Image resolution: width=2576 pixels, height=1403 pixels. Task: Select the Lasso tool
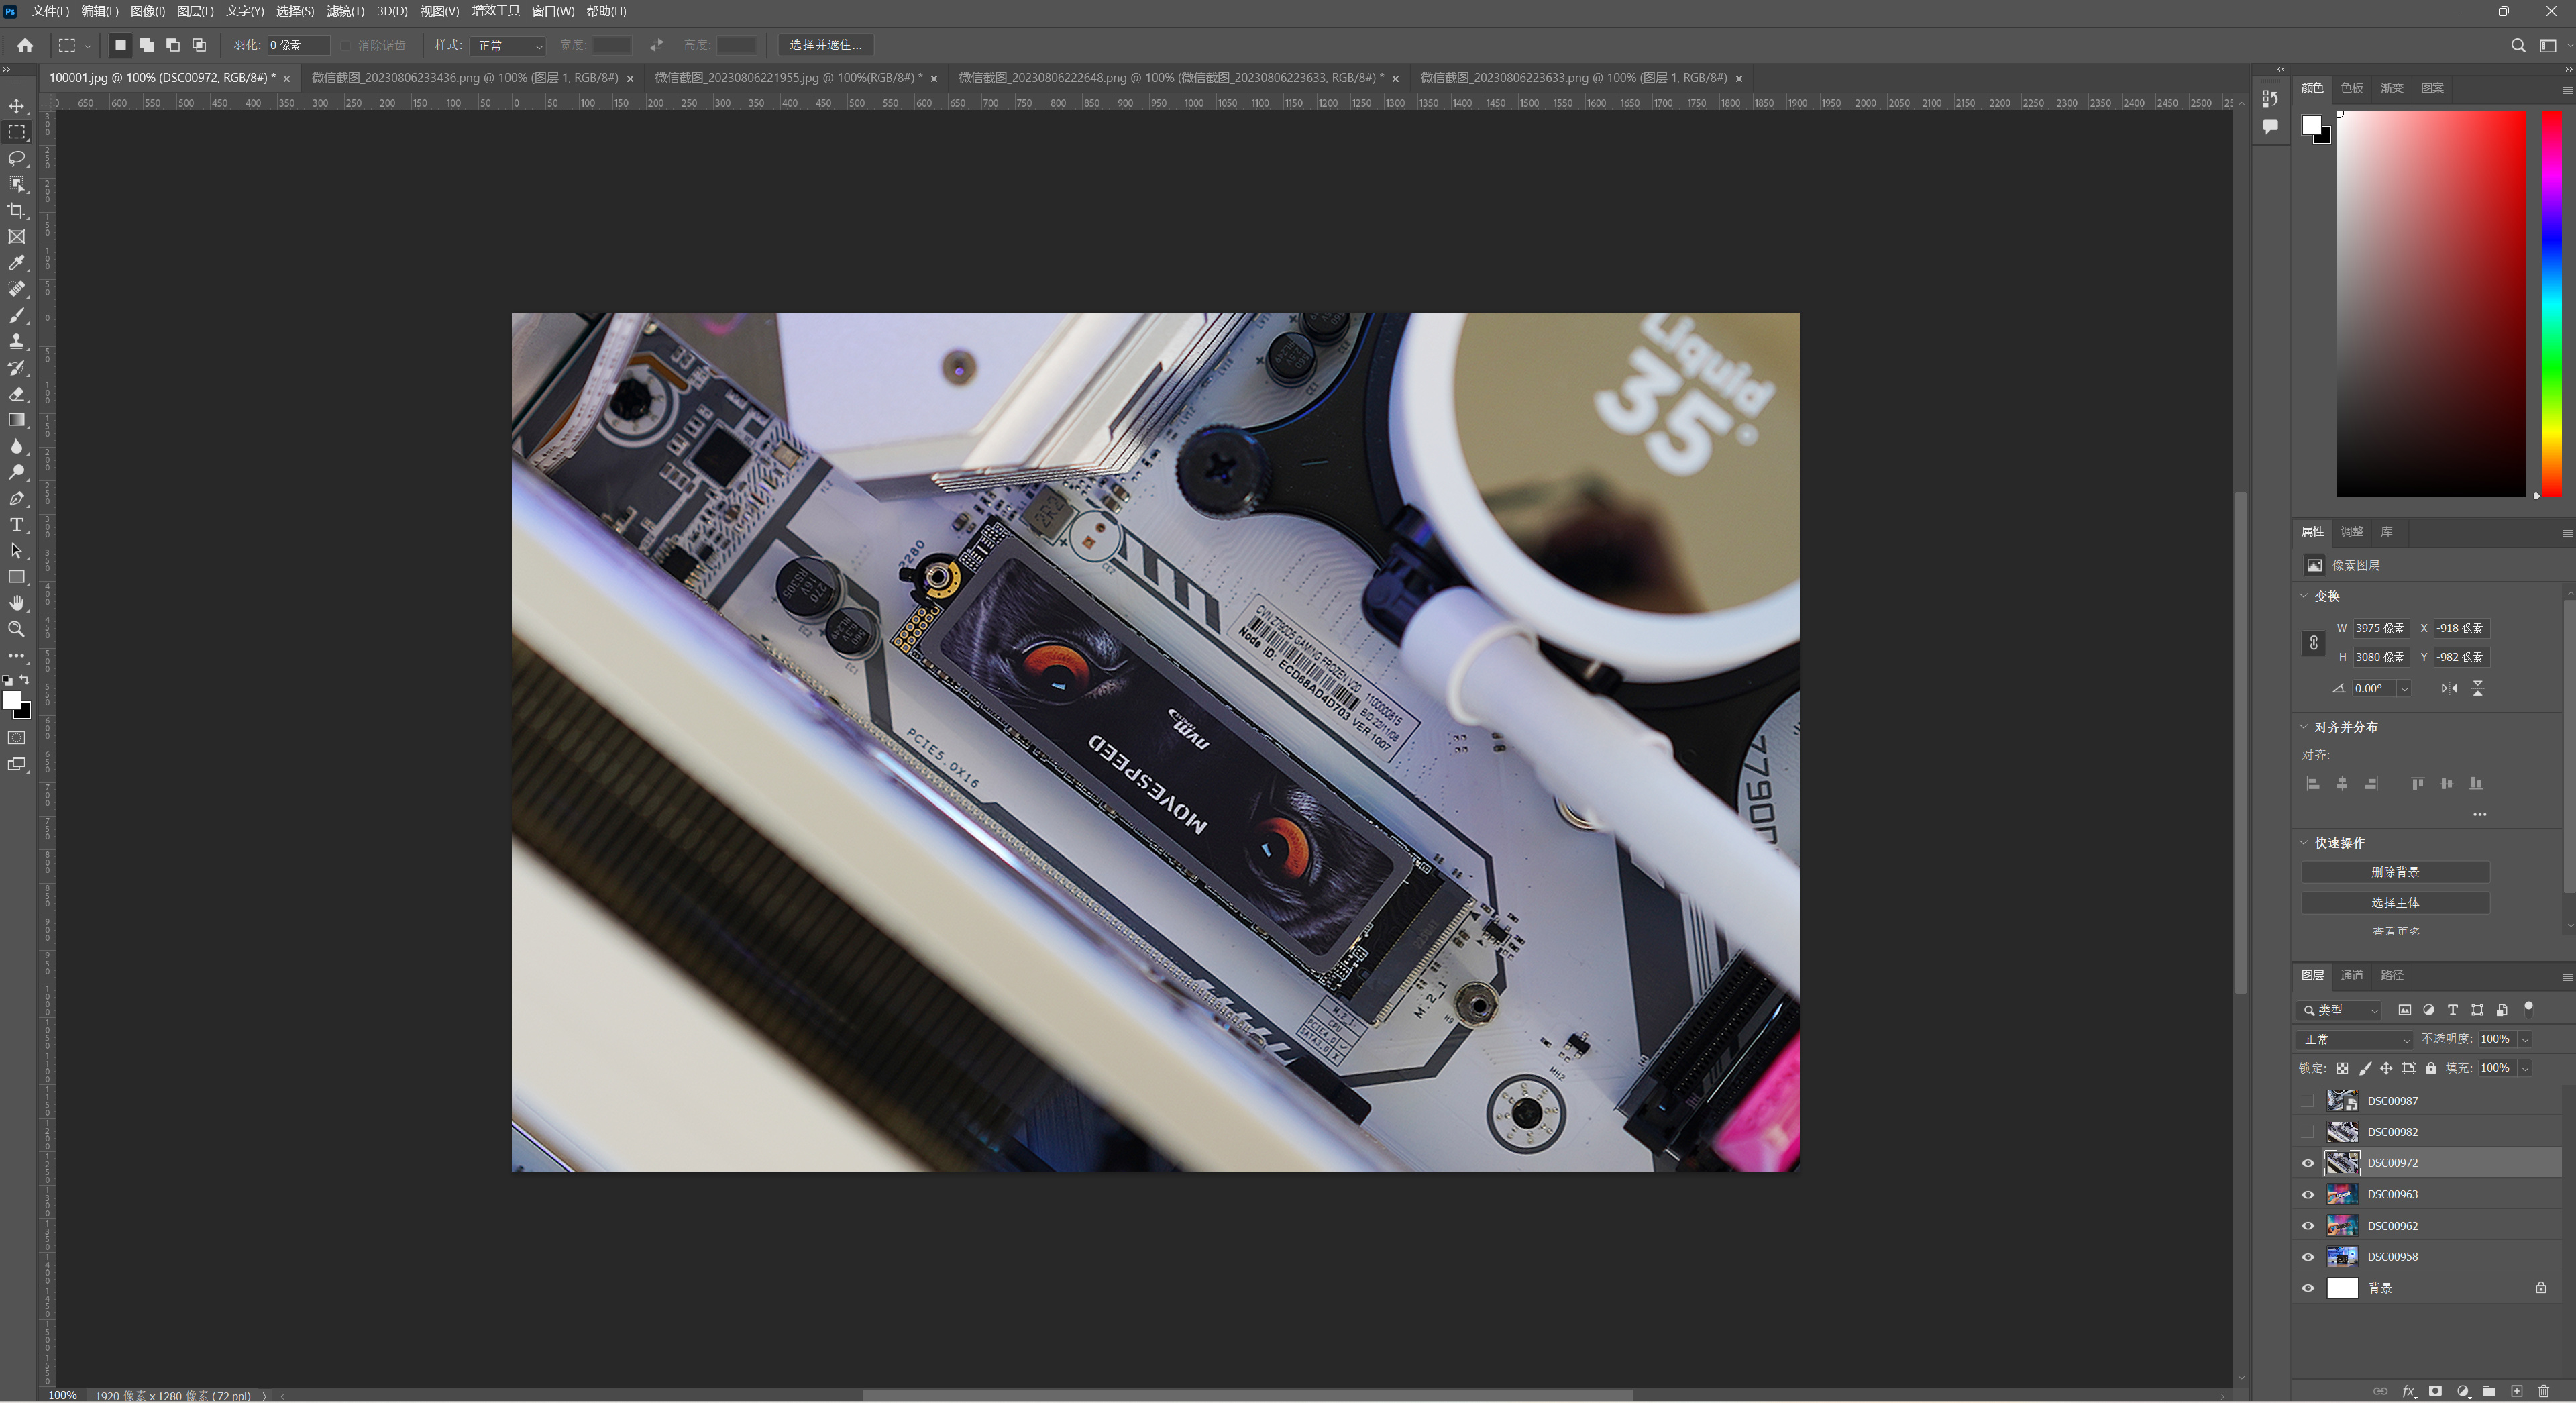pos(17,158)
